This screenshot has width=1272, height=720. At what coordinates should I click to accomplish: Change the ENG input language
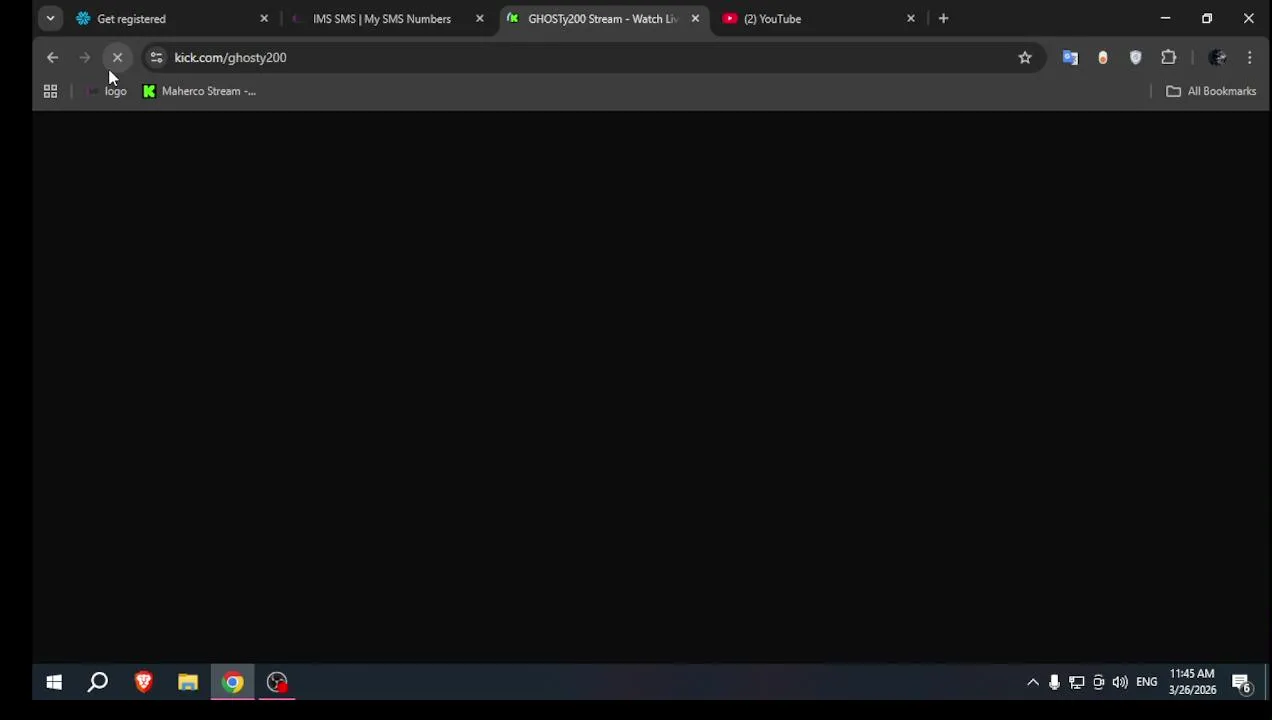[x=1146, y=682]
